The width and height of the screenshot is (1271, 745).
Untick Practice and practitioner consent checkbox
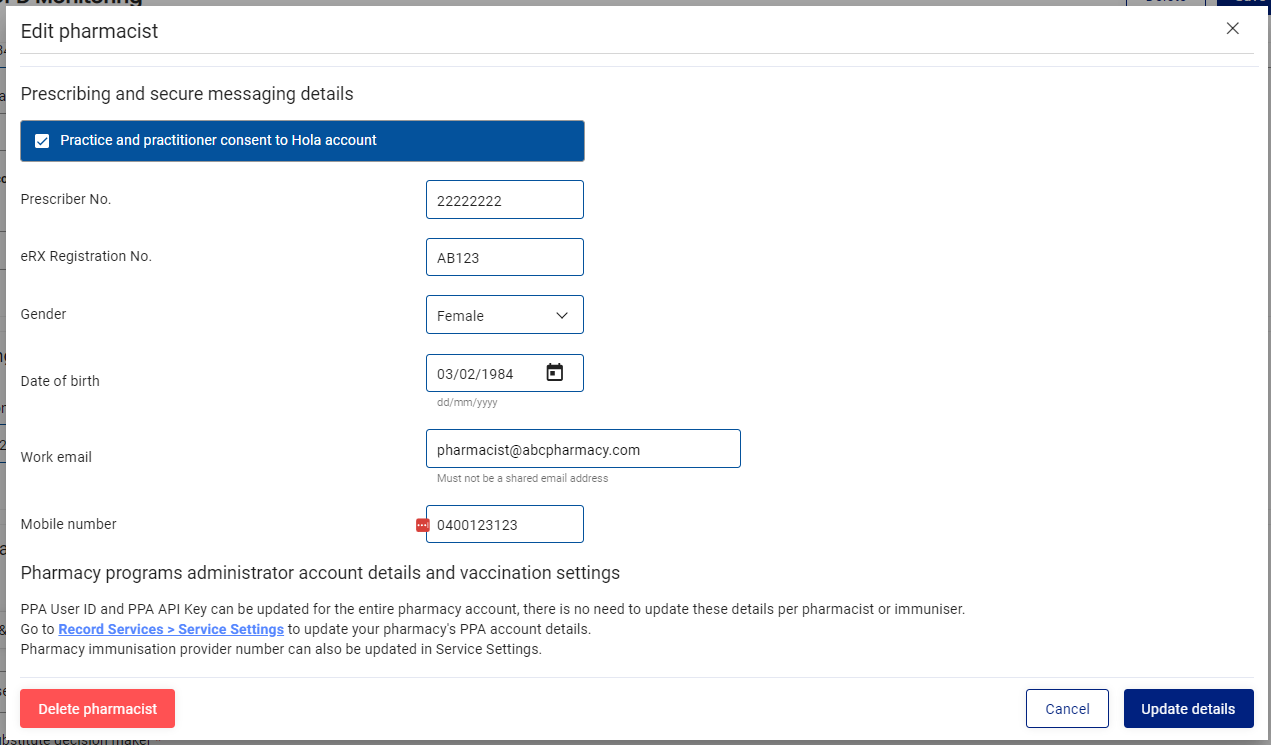pyautogui.click(x=42, y=141)
